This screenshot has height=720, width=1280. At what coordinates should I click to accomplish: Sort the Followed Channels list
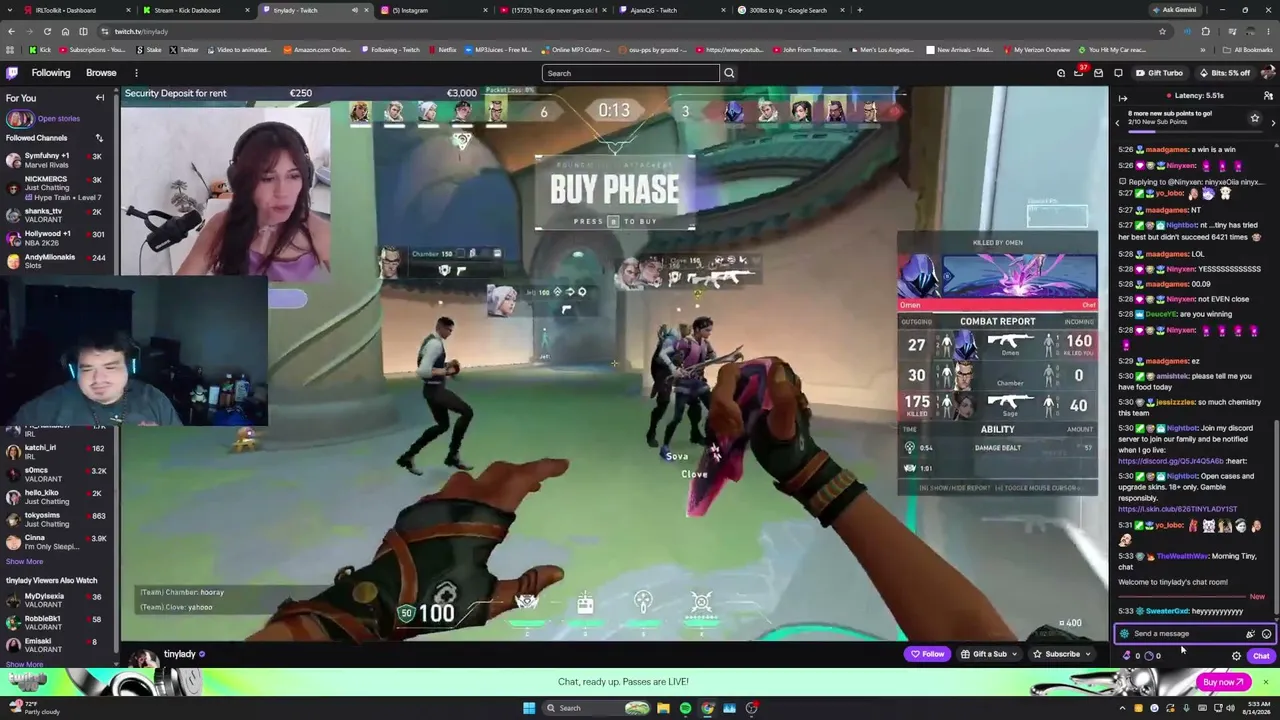pyautogui.click(x=99, y=138)
